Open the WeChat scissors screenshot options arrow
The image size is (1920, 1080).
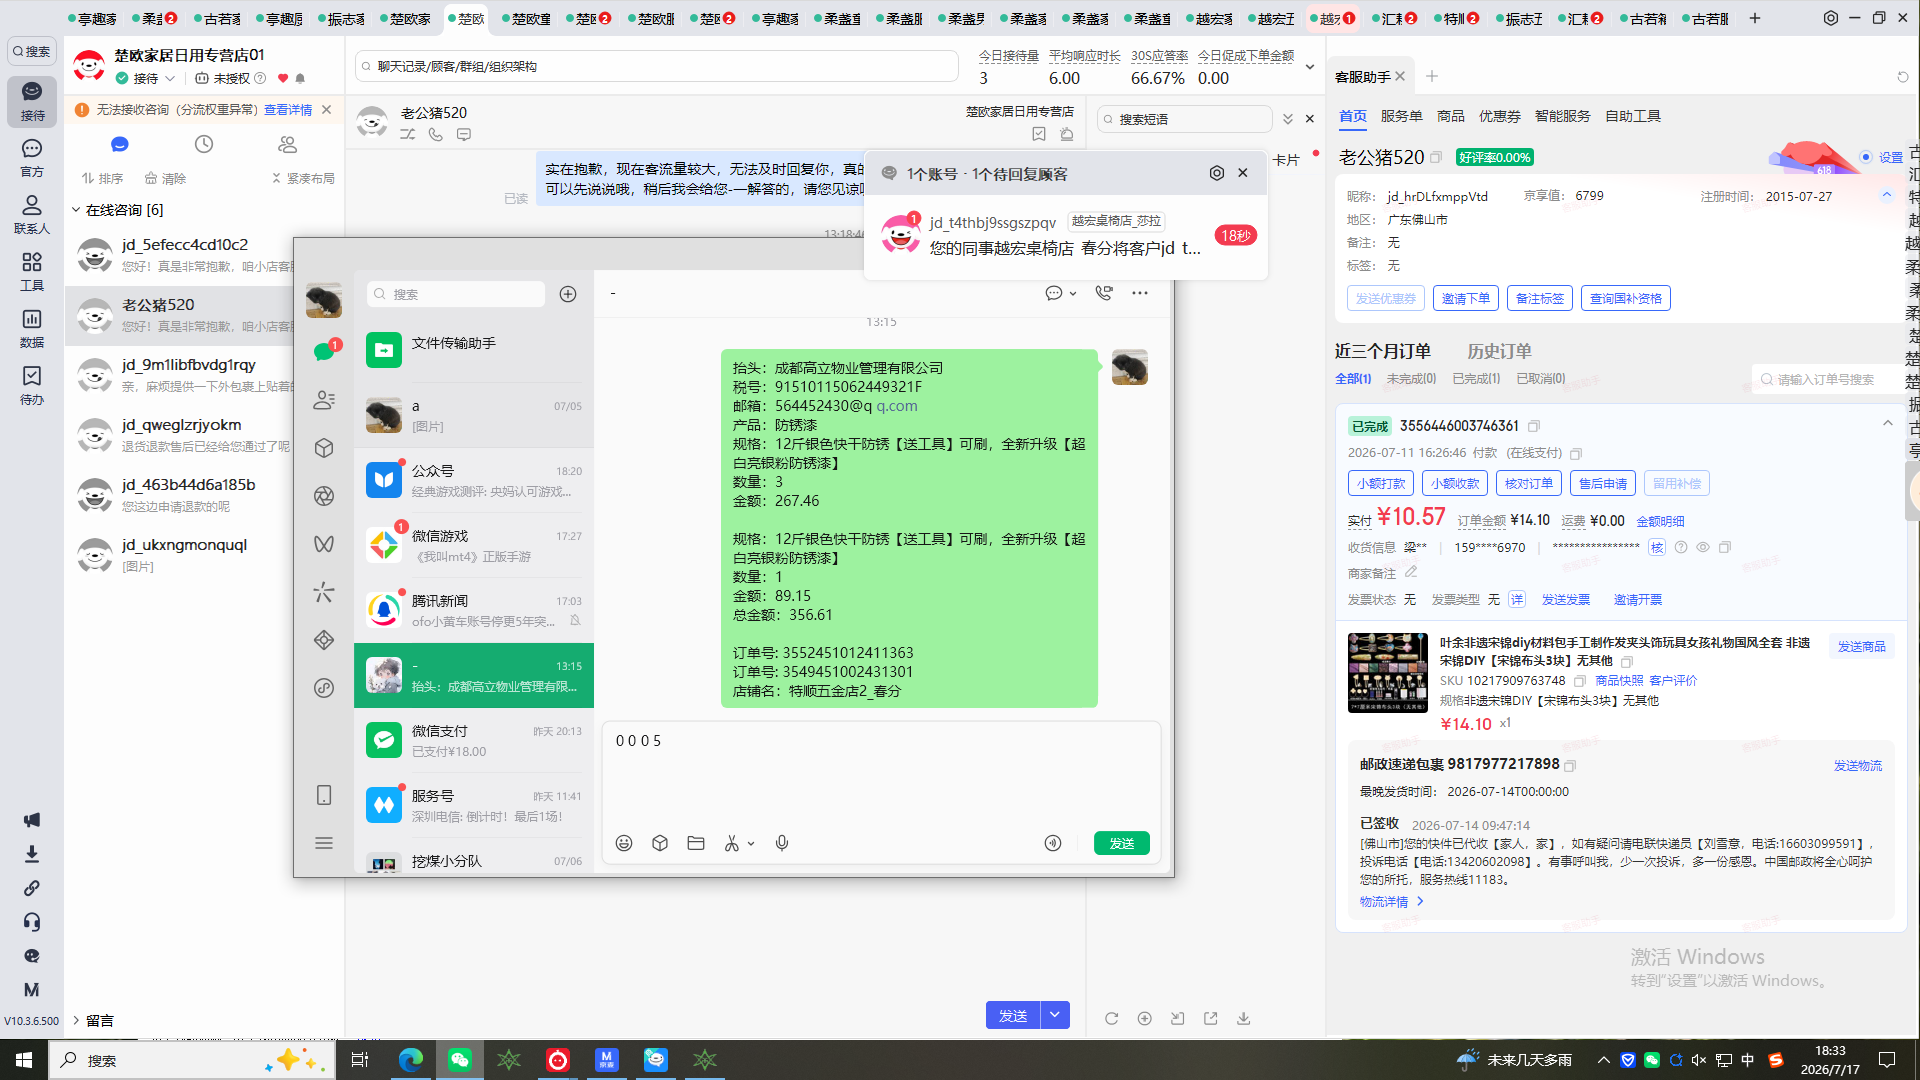pyautogui.click(x=751, y=844)
